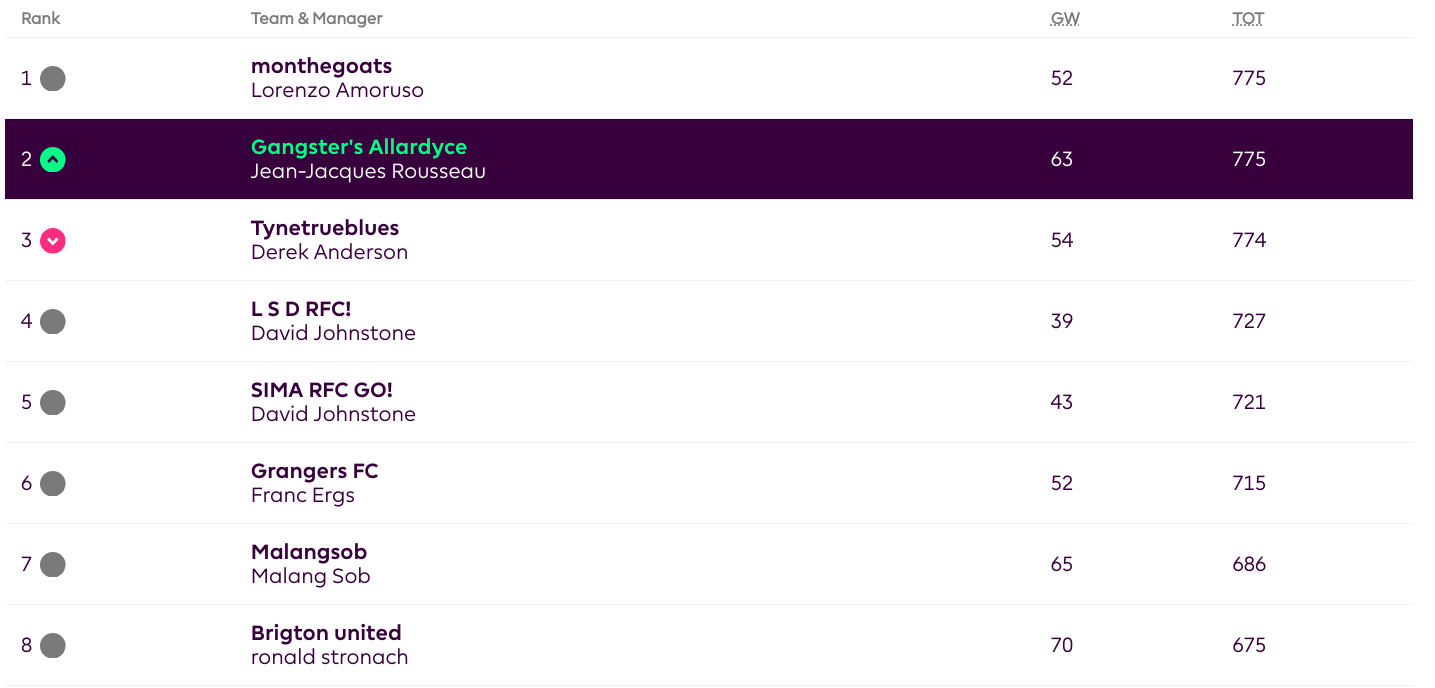Click the grey status circle at rank 5

pos(53,402)
